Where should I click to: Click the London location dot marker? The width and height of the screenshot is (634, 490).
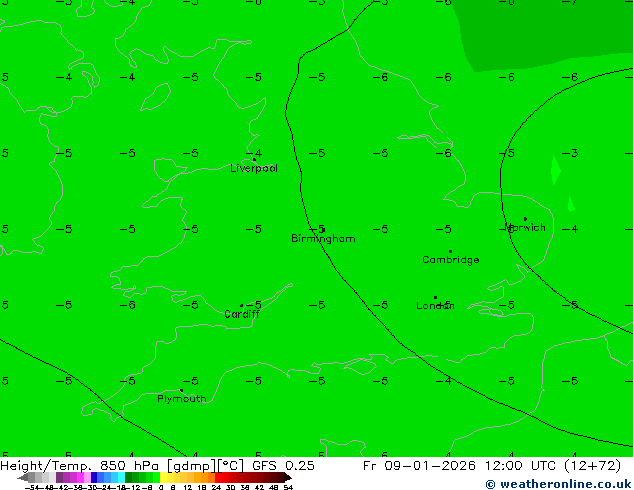coord(435,298)
